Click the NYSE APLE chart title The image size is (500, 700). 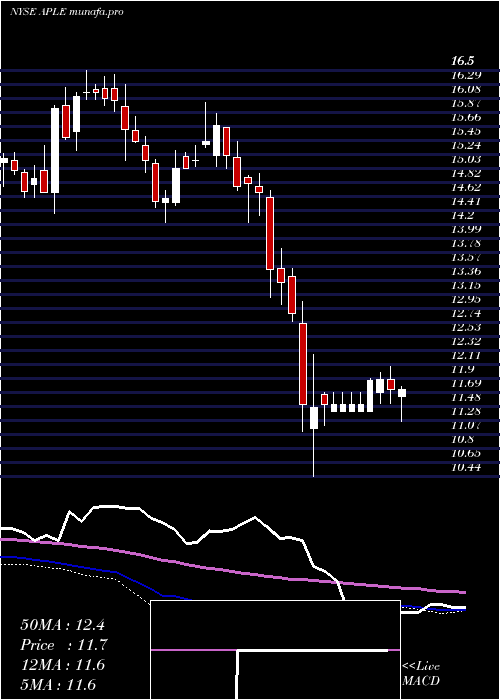coord(66,12)
